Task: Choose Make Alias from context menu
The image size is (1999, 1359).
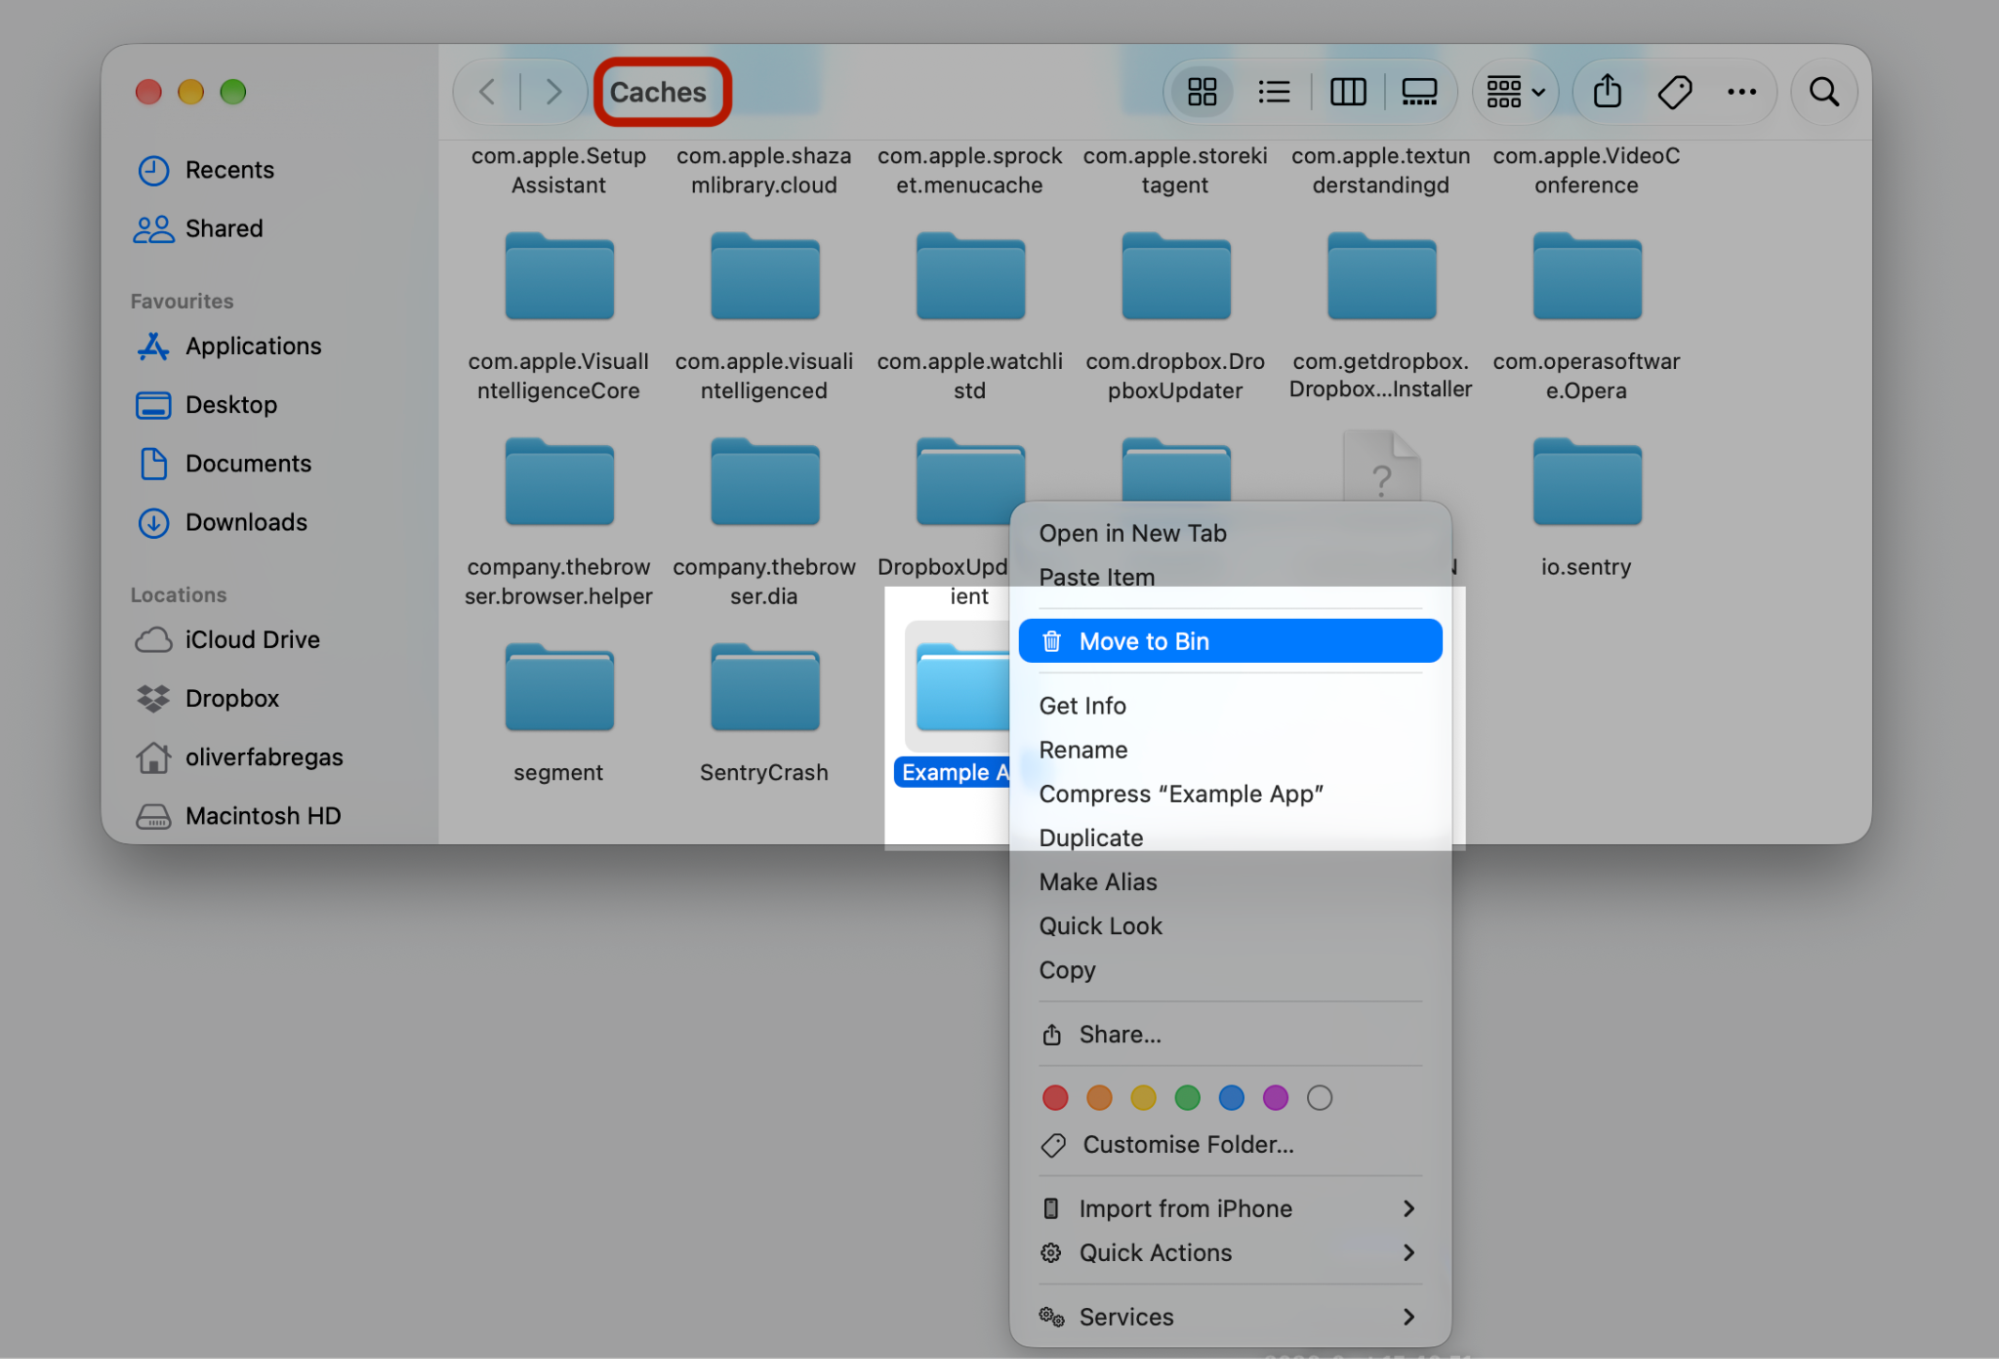Action: 1230,882
